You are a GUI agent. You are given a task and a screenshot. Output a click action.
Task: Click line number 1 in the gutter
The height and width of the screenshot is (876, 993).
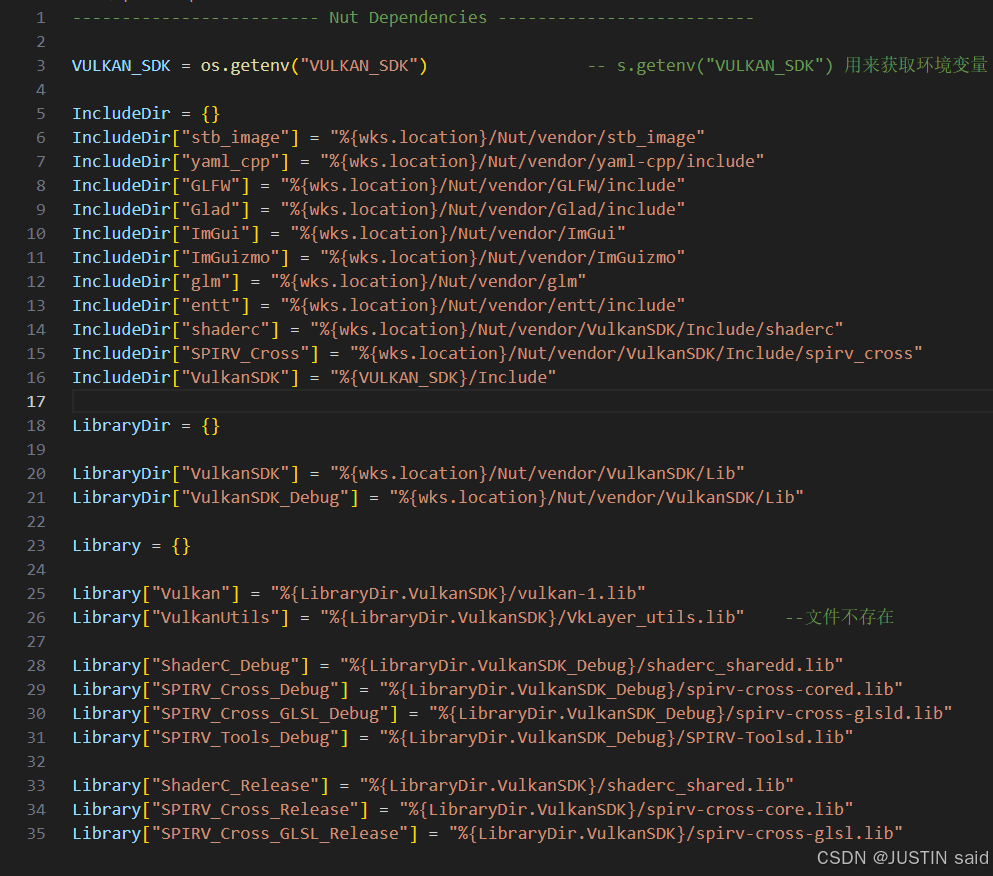[x=41, y=17]
